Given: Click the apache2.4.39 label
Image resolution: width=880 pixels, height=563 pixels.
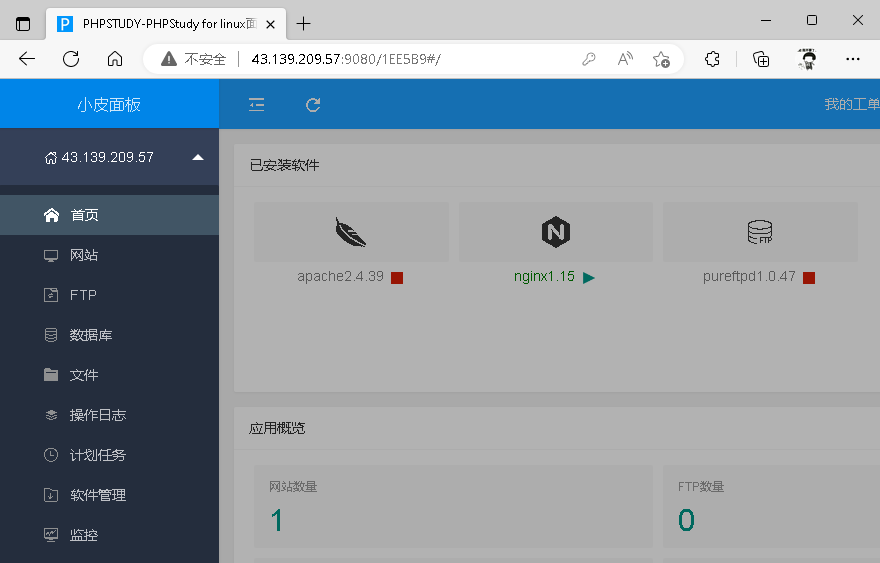Looking at the screenshot, I should [340, 276].
